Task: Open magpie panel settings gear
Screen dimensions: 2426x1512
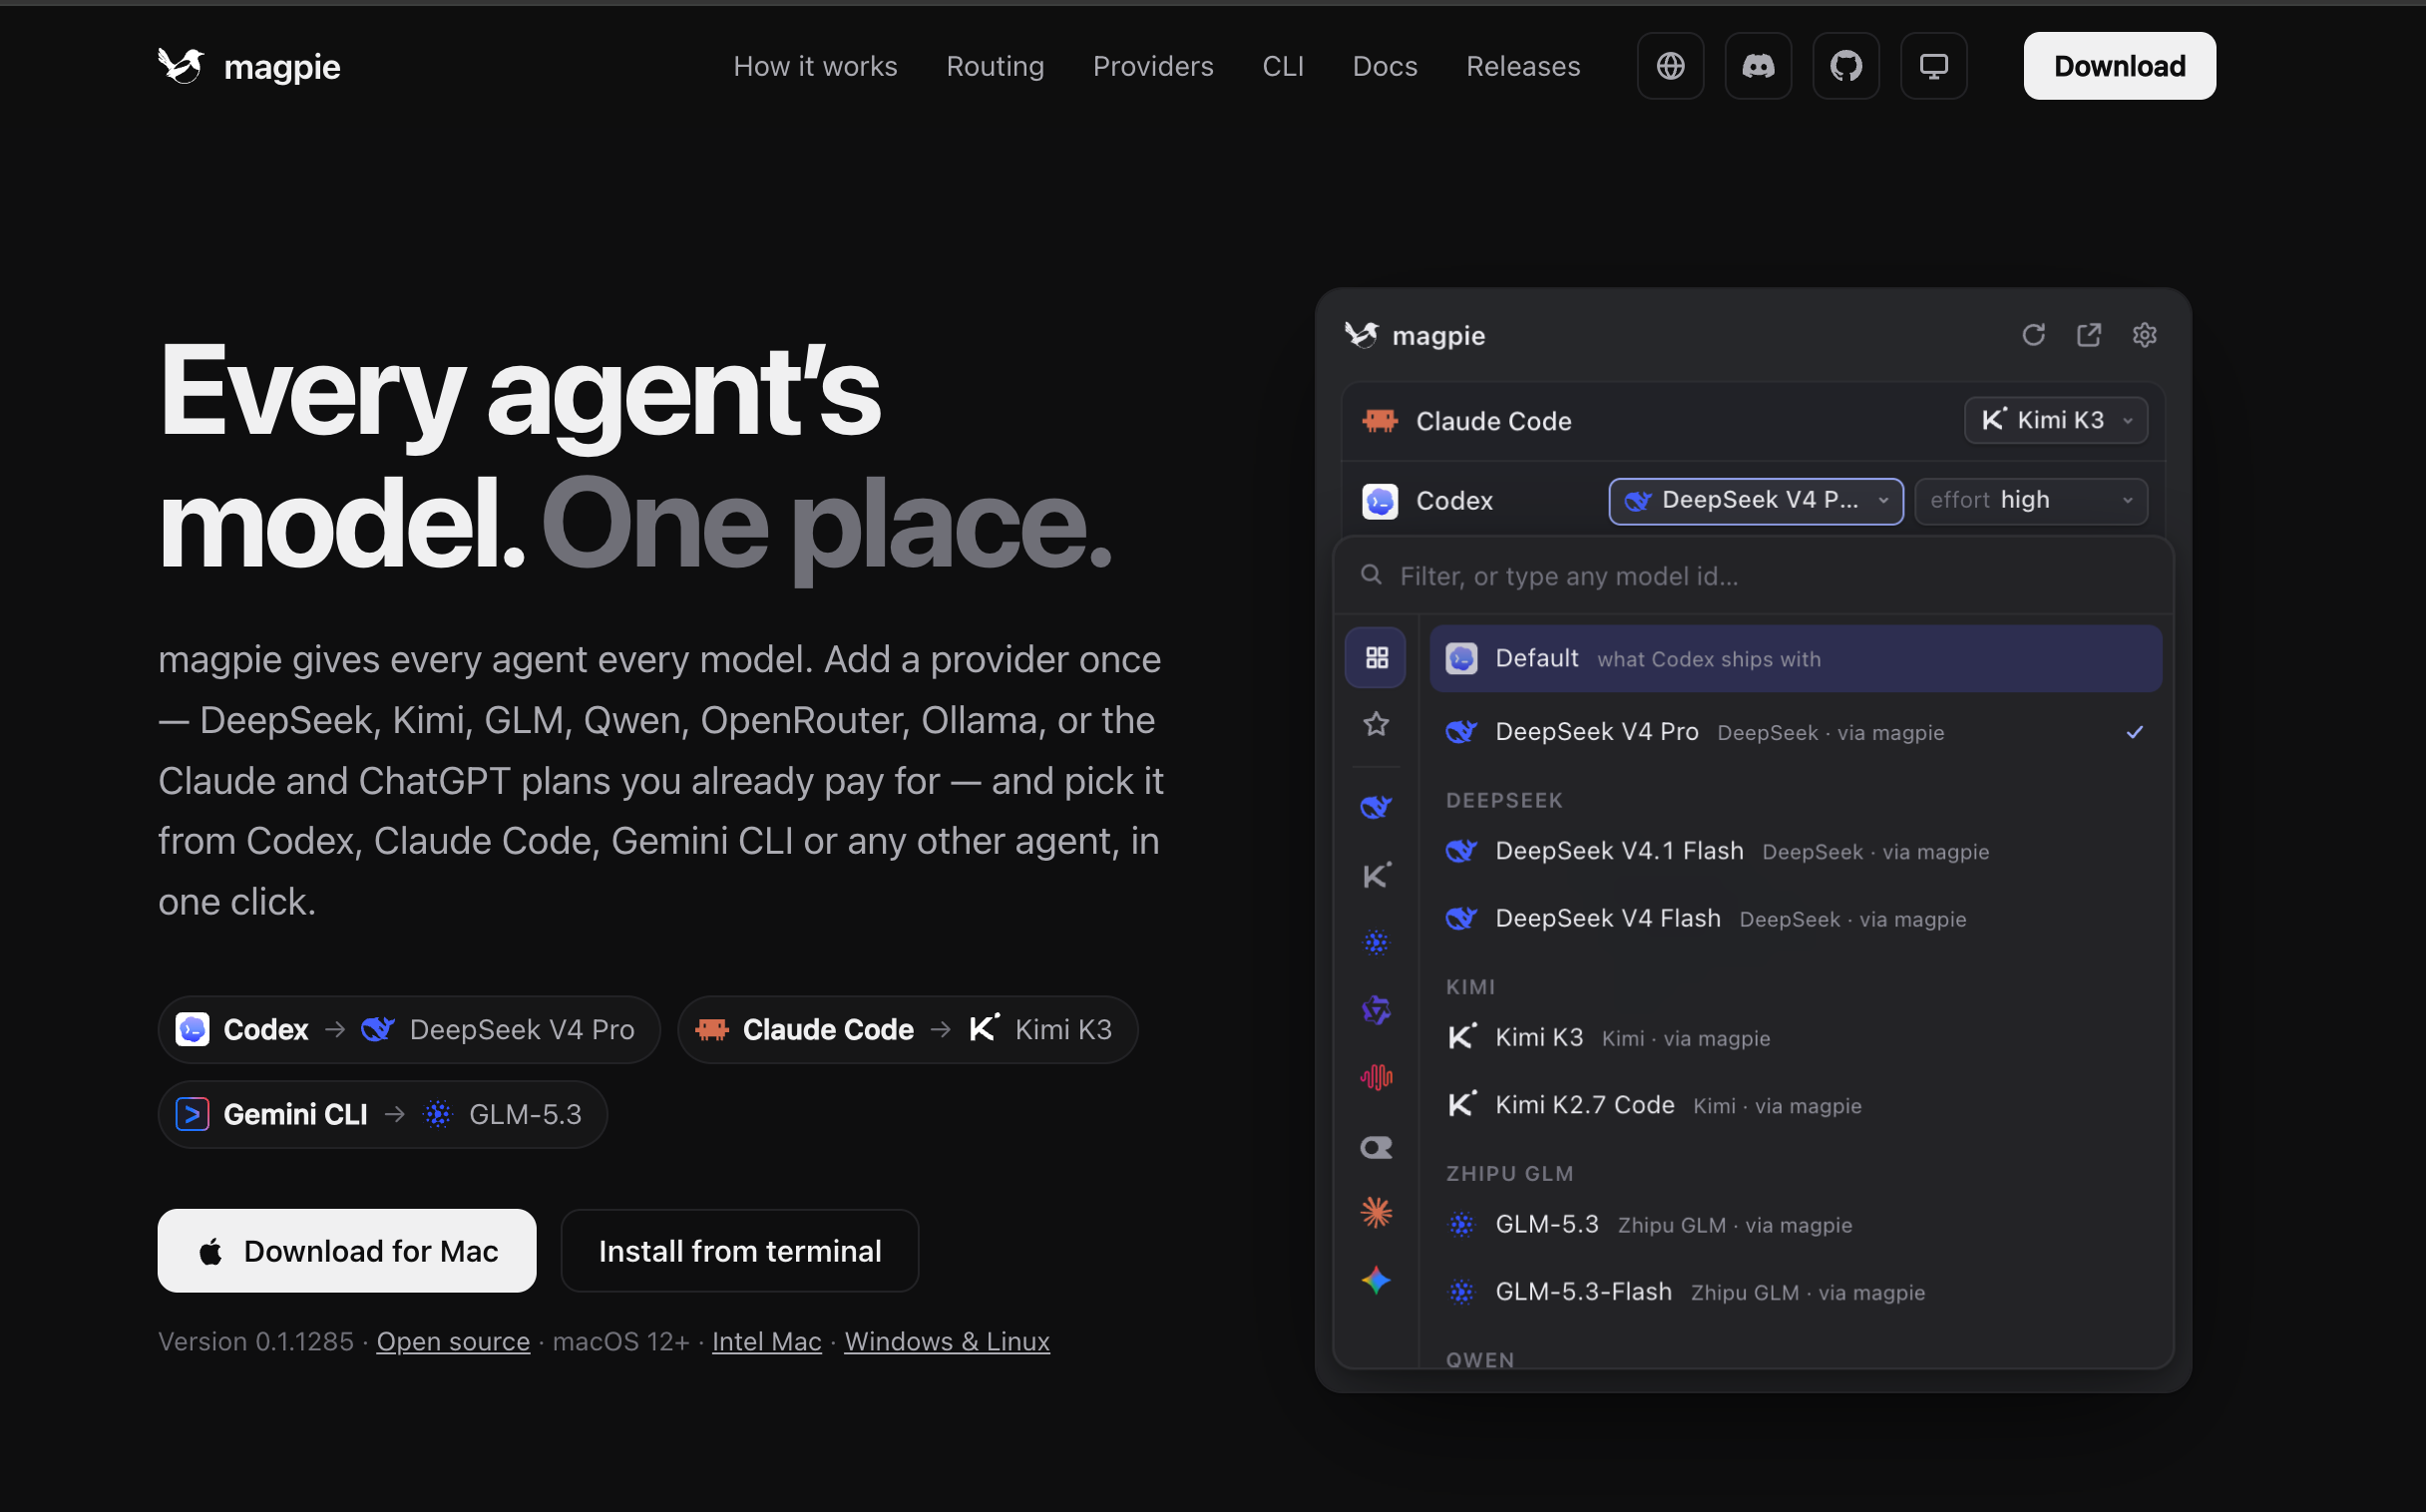Action: tap(2144, 335)
